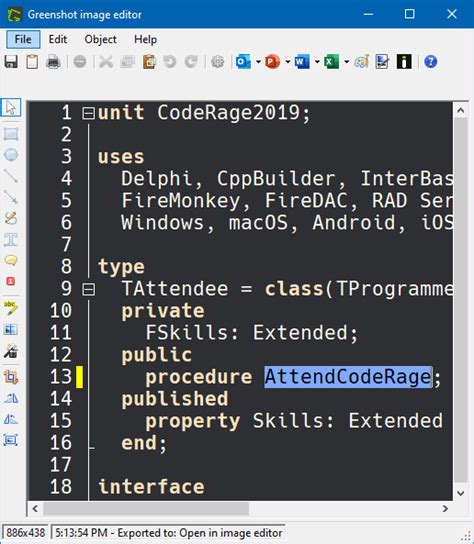Select the pointer selection tool
474x544 pixels.
(x=11, y=108)
